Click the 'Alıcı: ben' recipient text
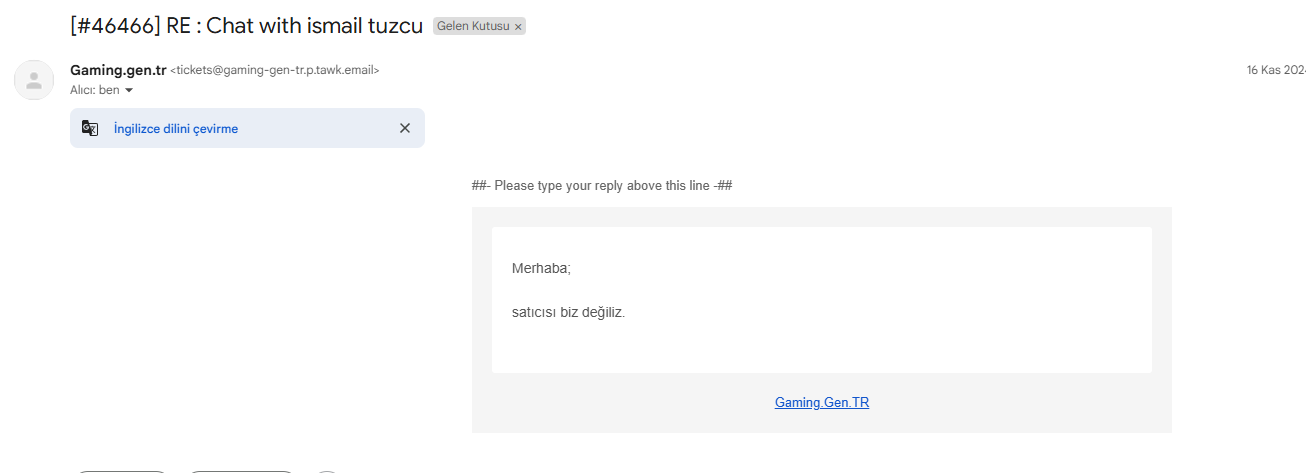Viewport: 1306px width, 473px height. tap(94, 90)
